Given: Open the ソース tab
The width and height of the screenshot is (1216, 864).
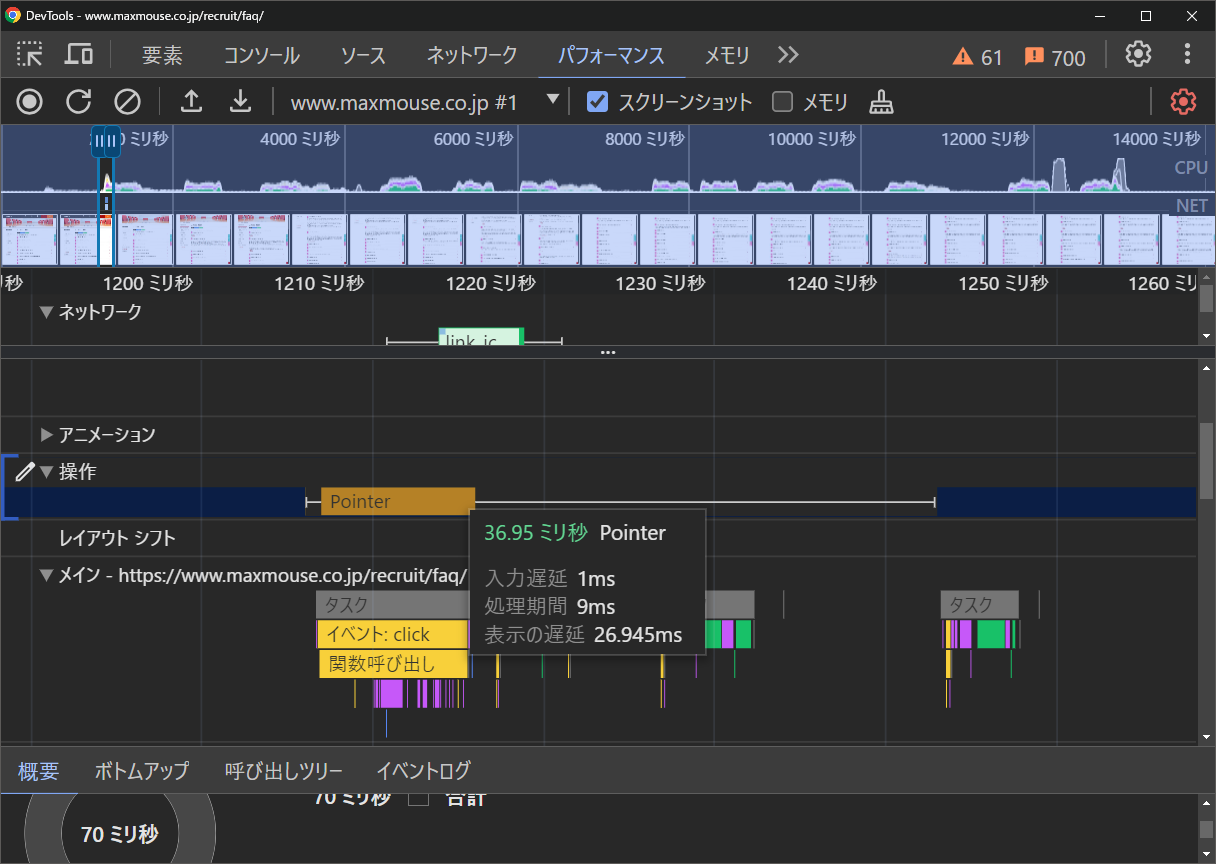Looking at the screenshot, I should point(363,55).
